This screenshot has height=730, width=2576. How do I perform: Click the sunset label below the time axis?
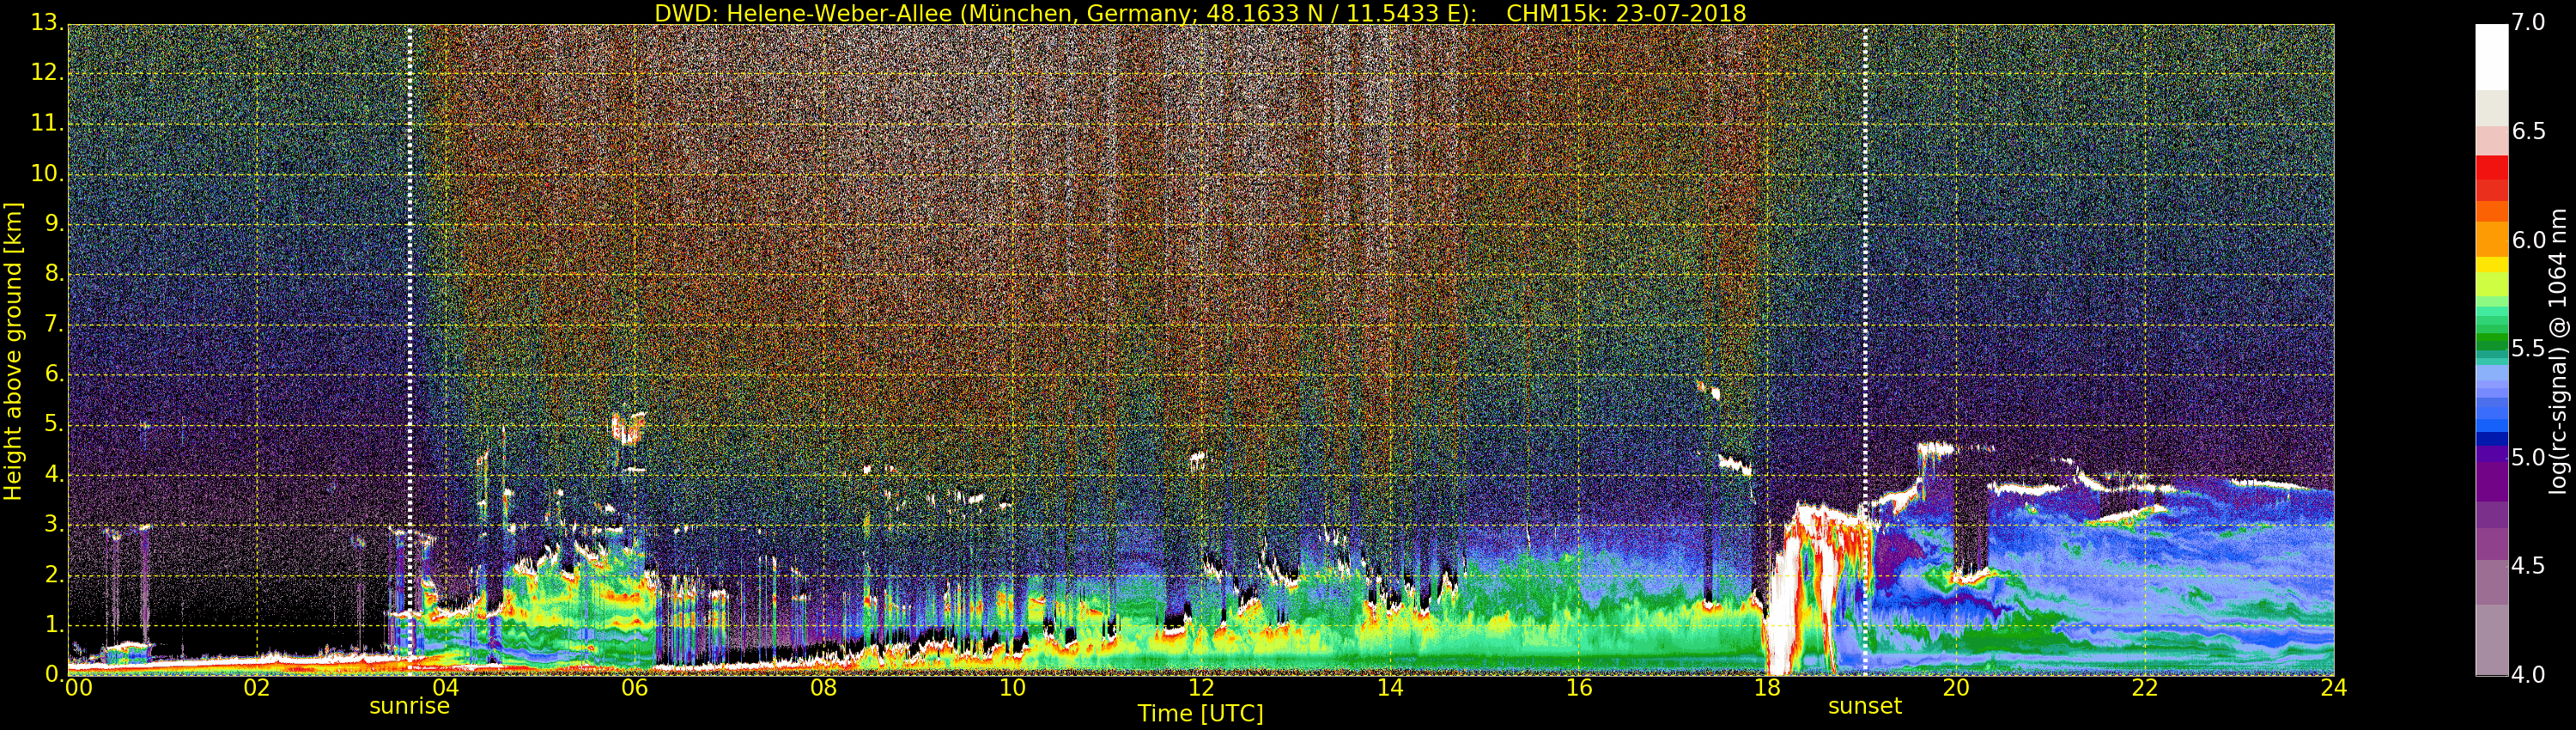tap(1864, 706)
